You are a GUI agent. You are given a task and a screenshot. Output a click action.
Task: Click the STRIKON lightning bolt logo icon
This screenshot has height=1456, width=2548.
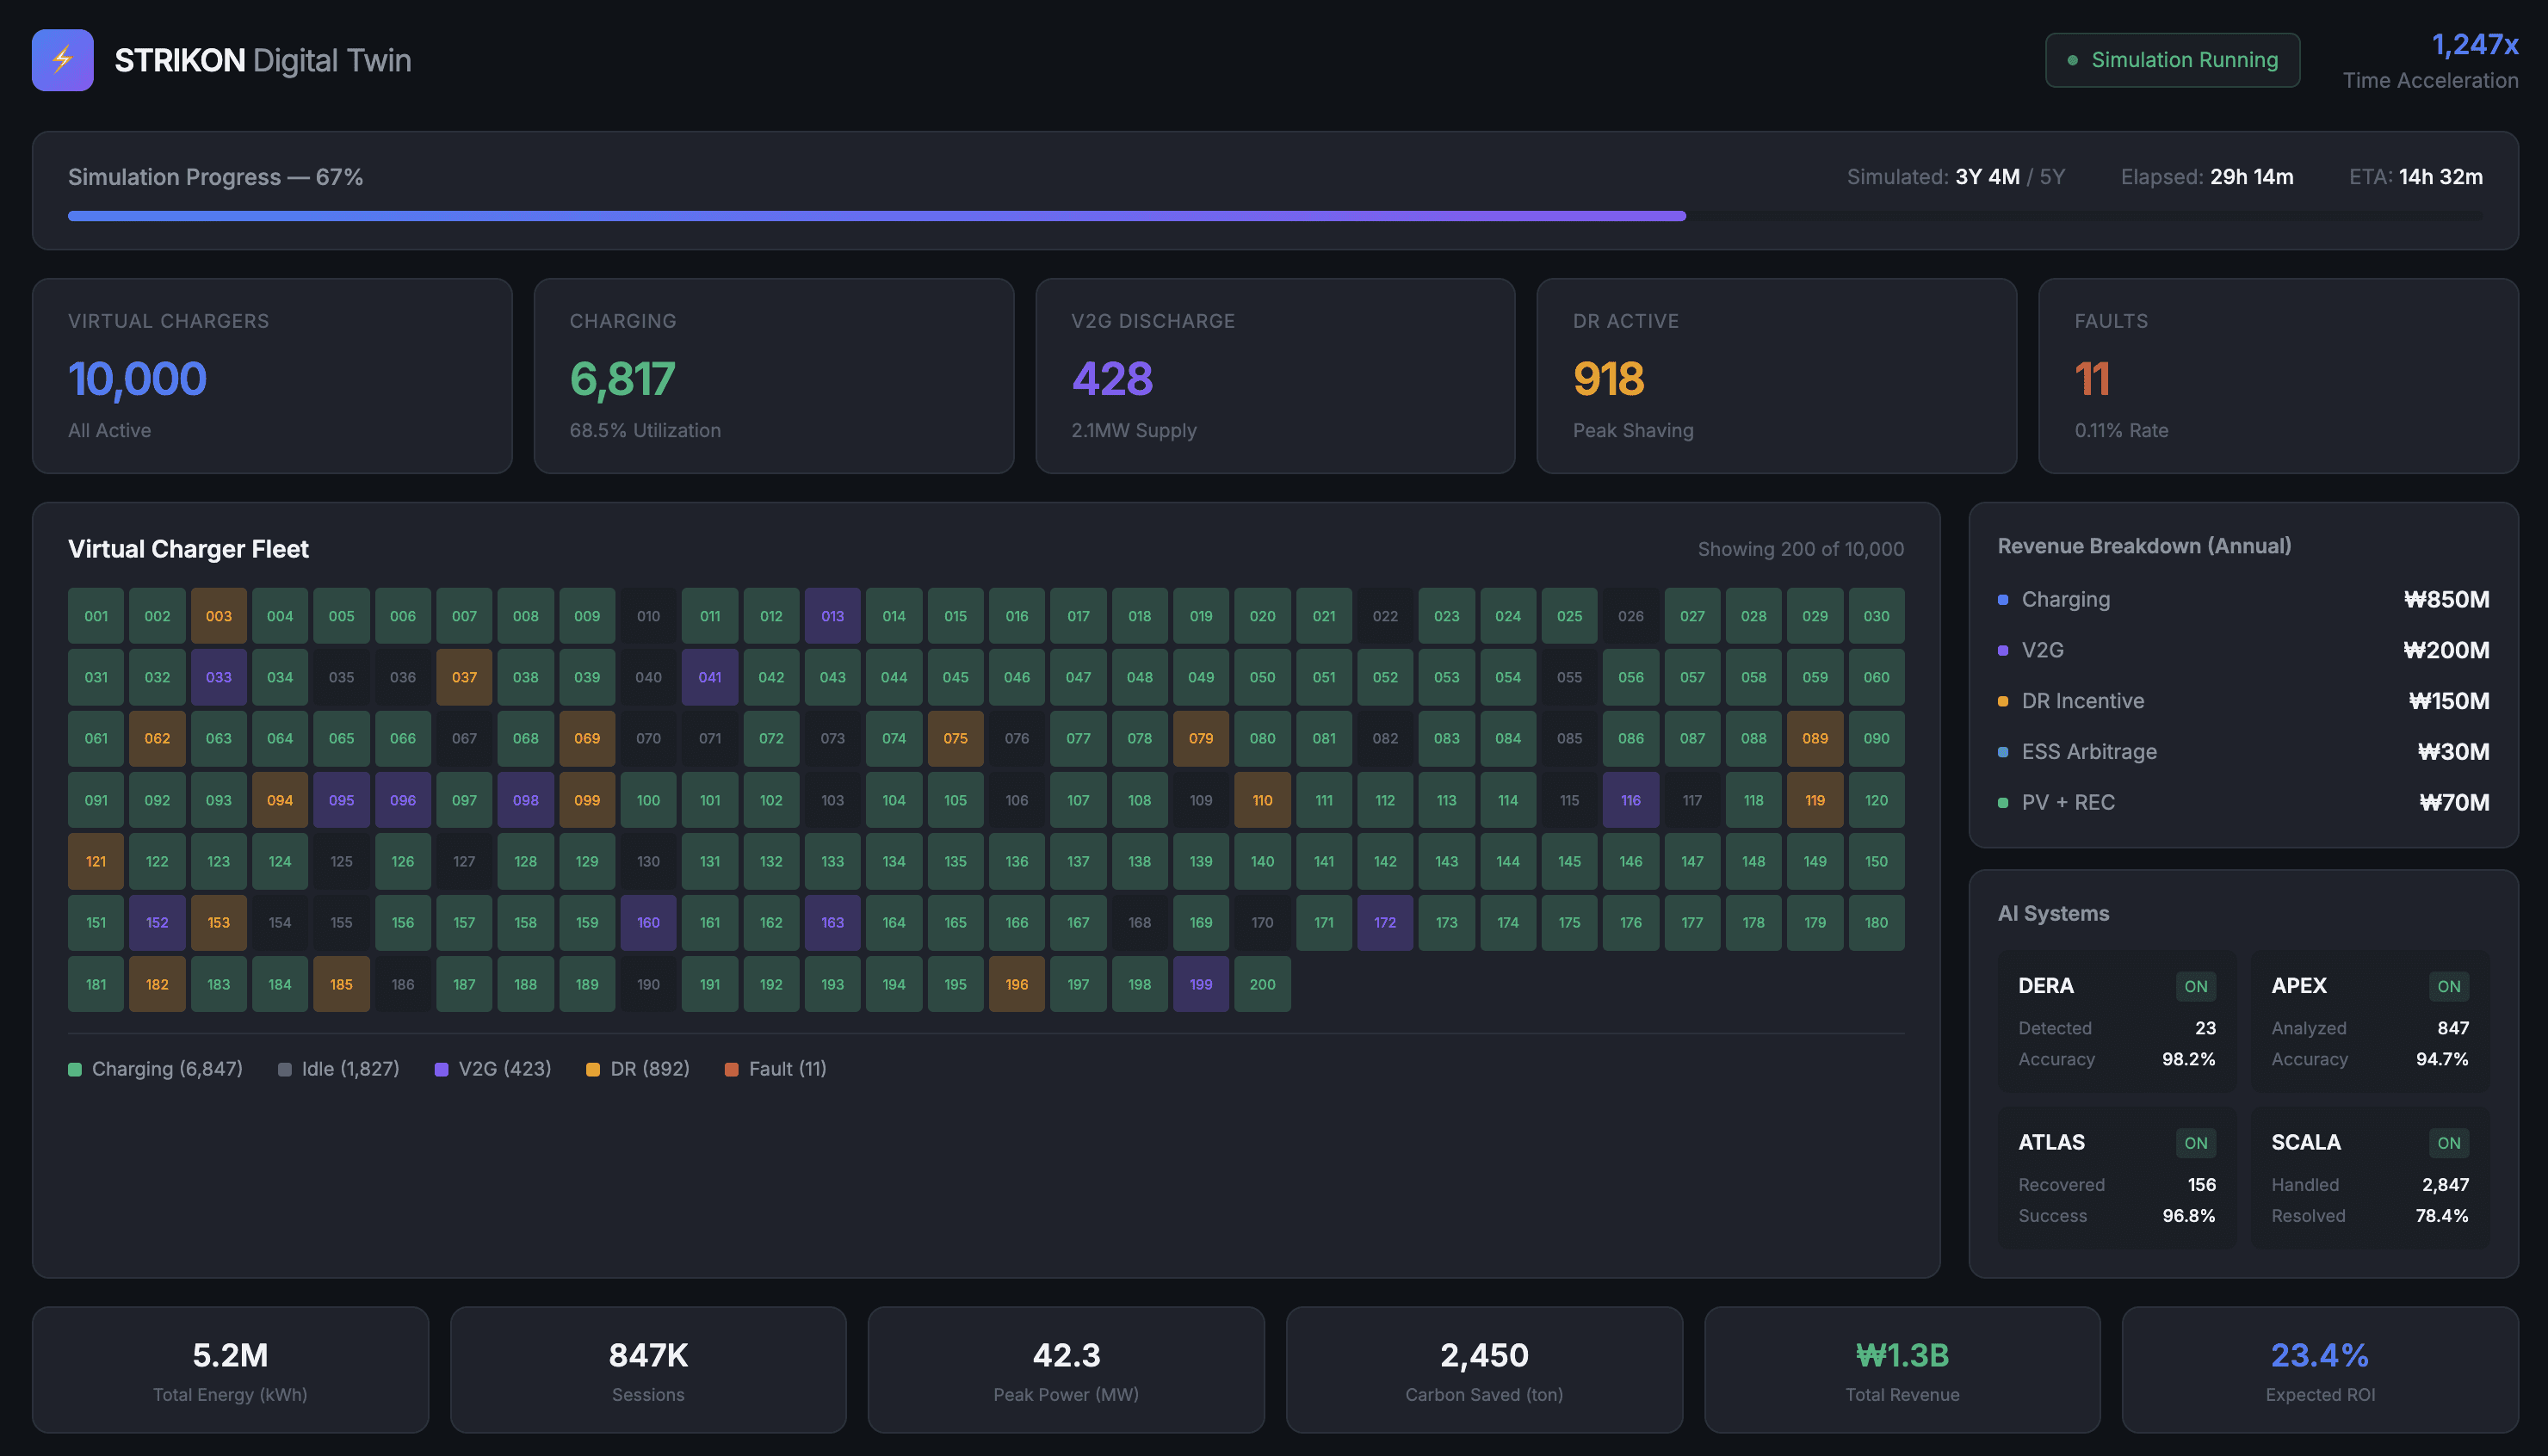pyautogui.click(x=62, y=60)
